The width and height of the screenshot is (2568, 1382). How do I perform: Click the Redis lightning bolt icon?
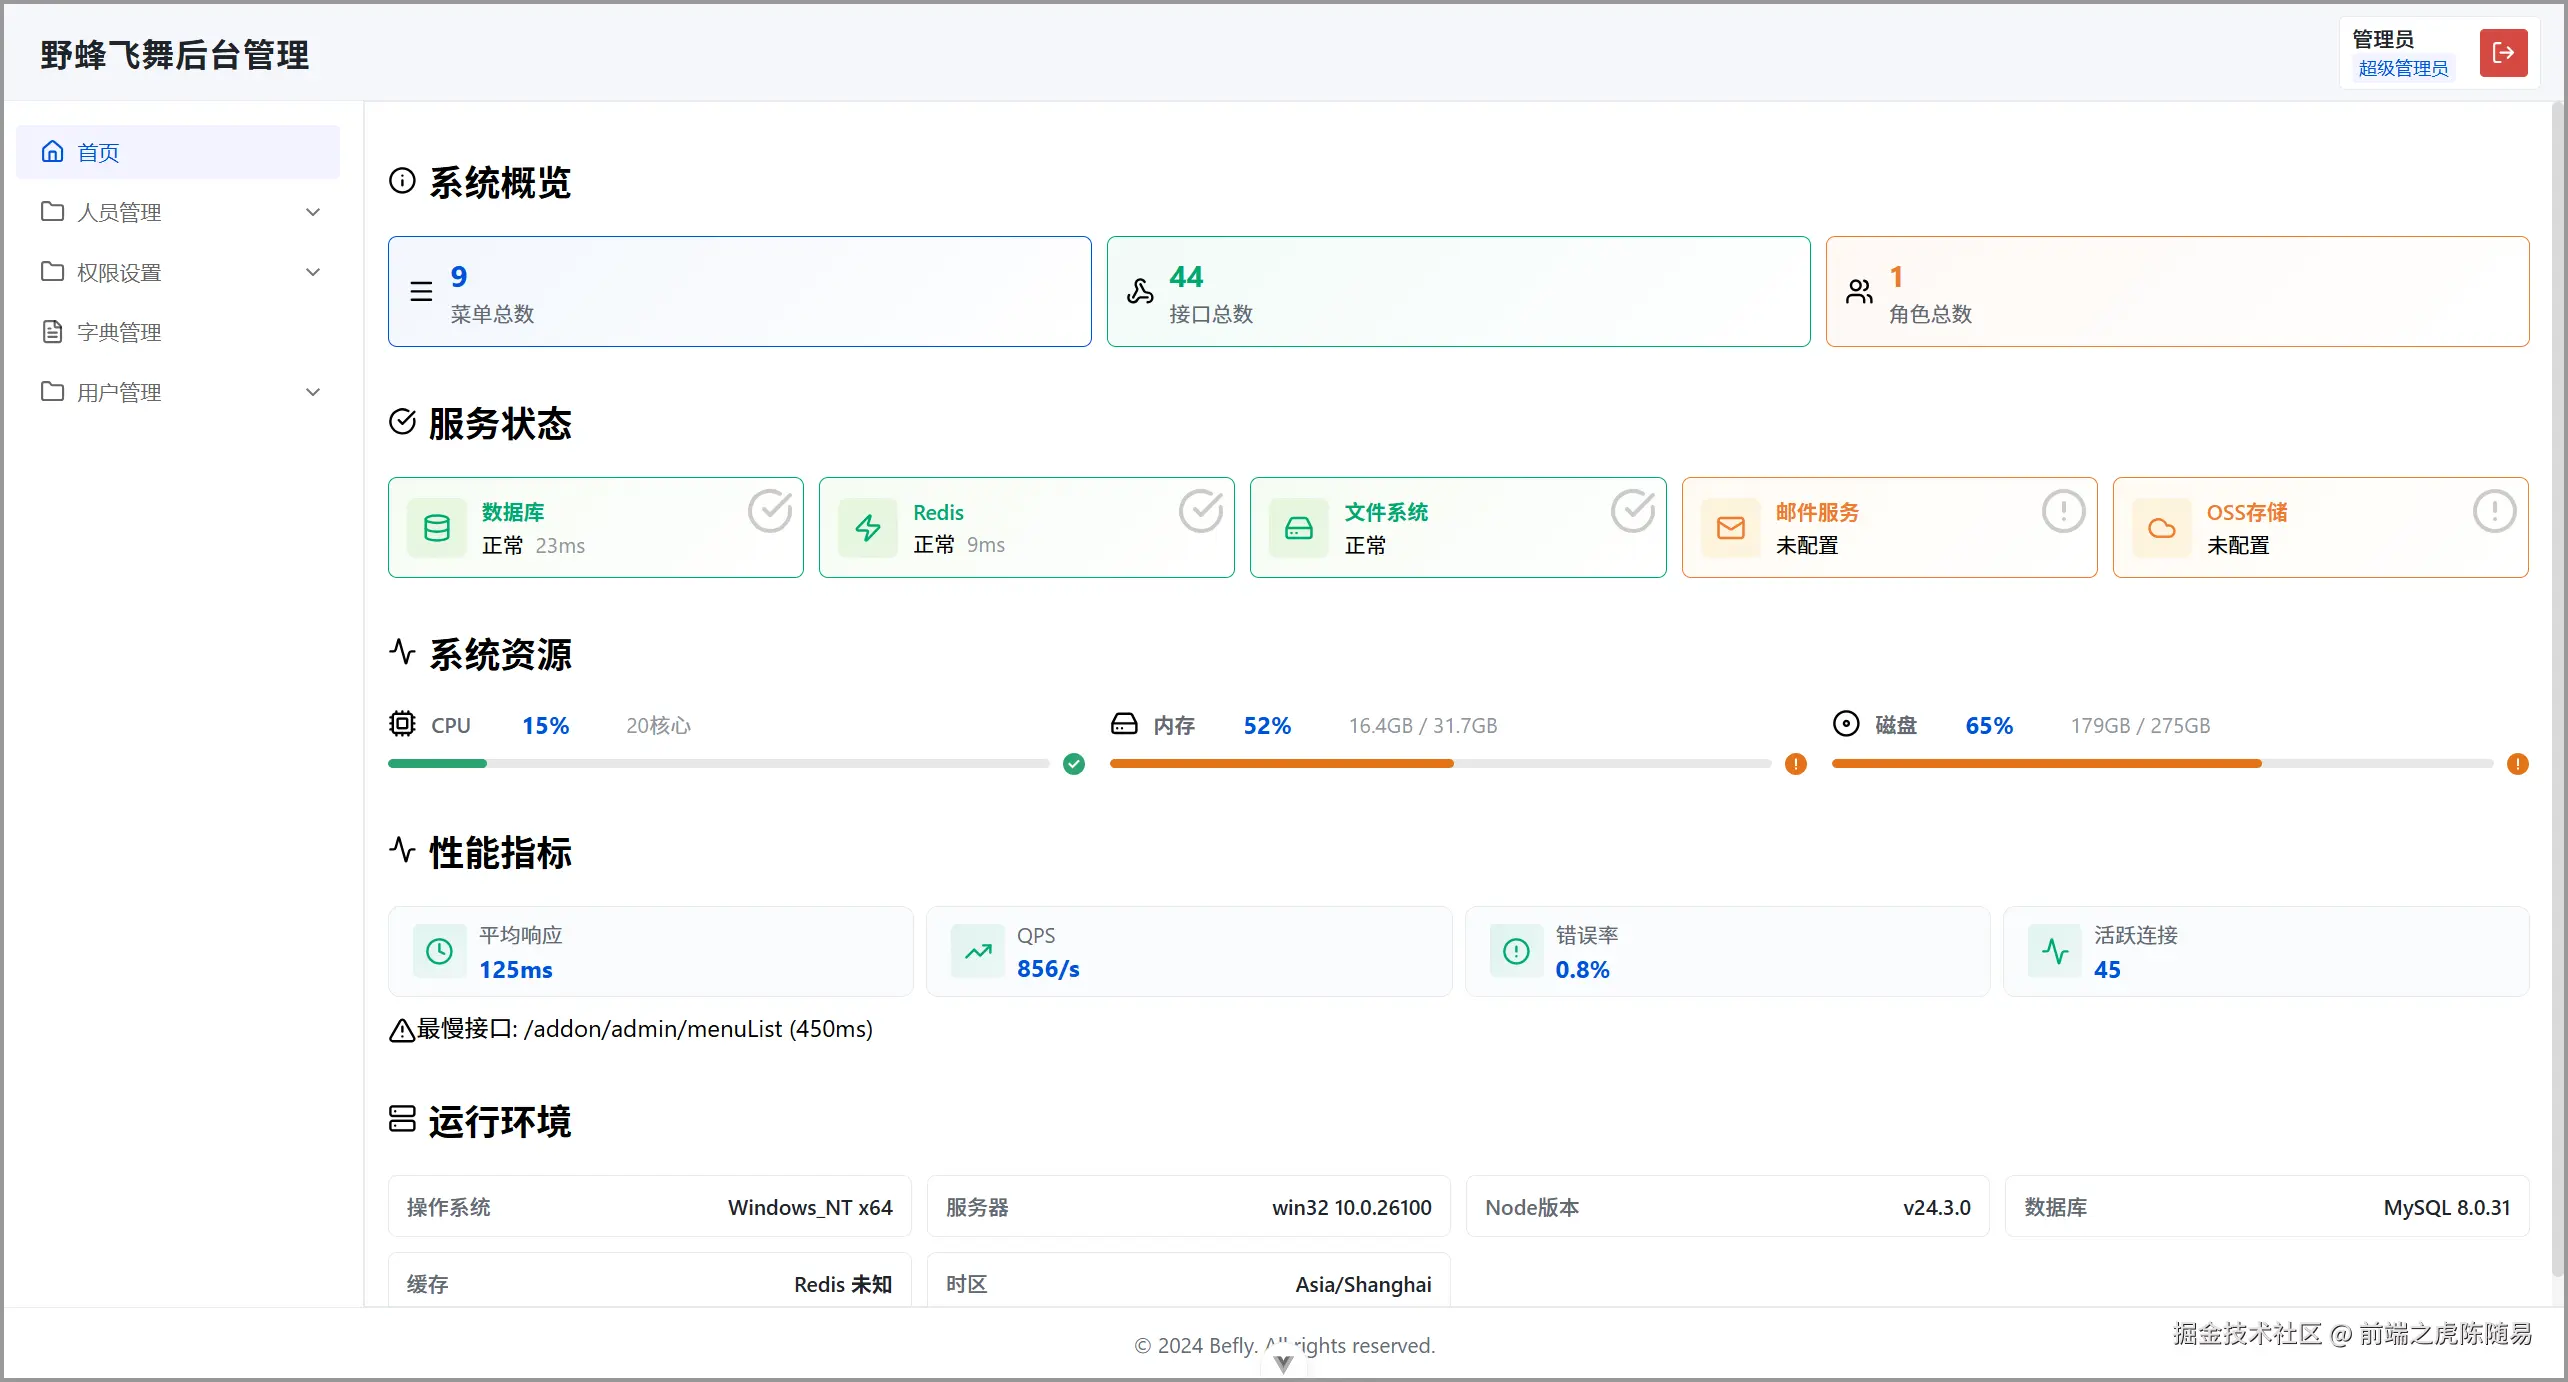[868, 528]
